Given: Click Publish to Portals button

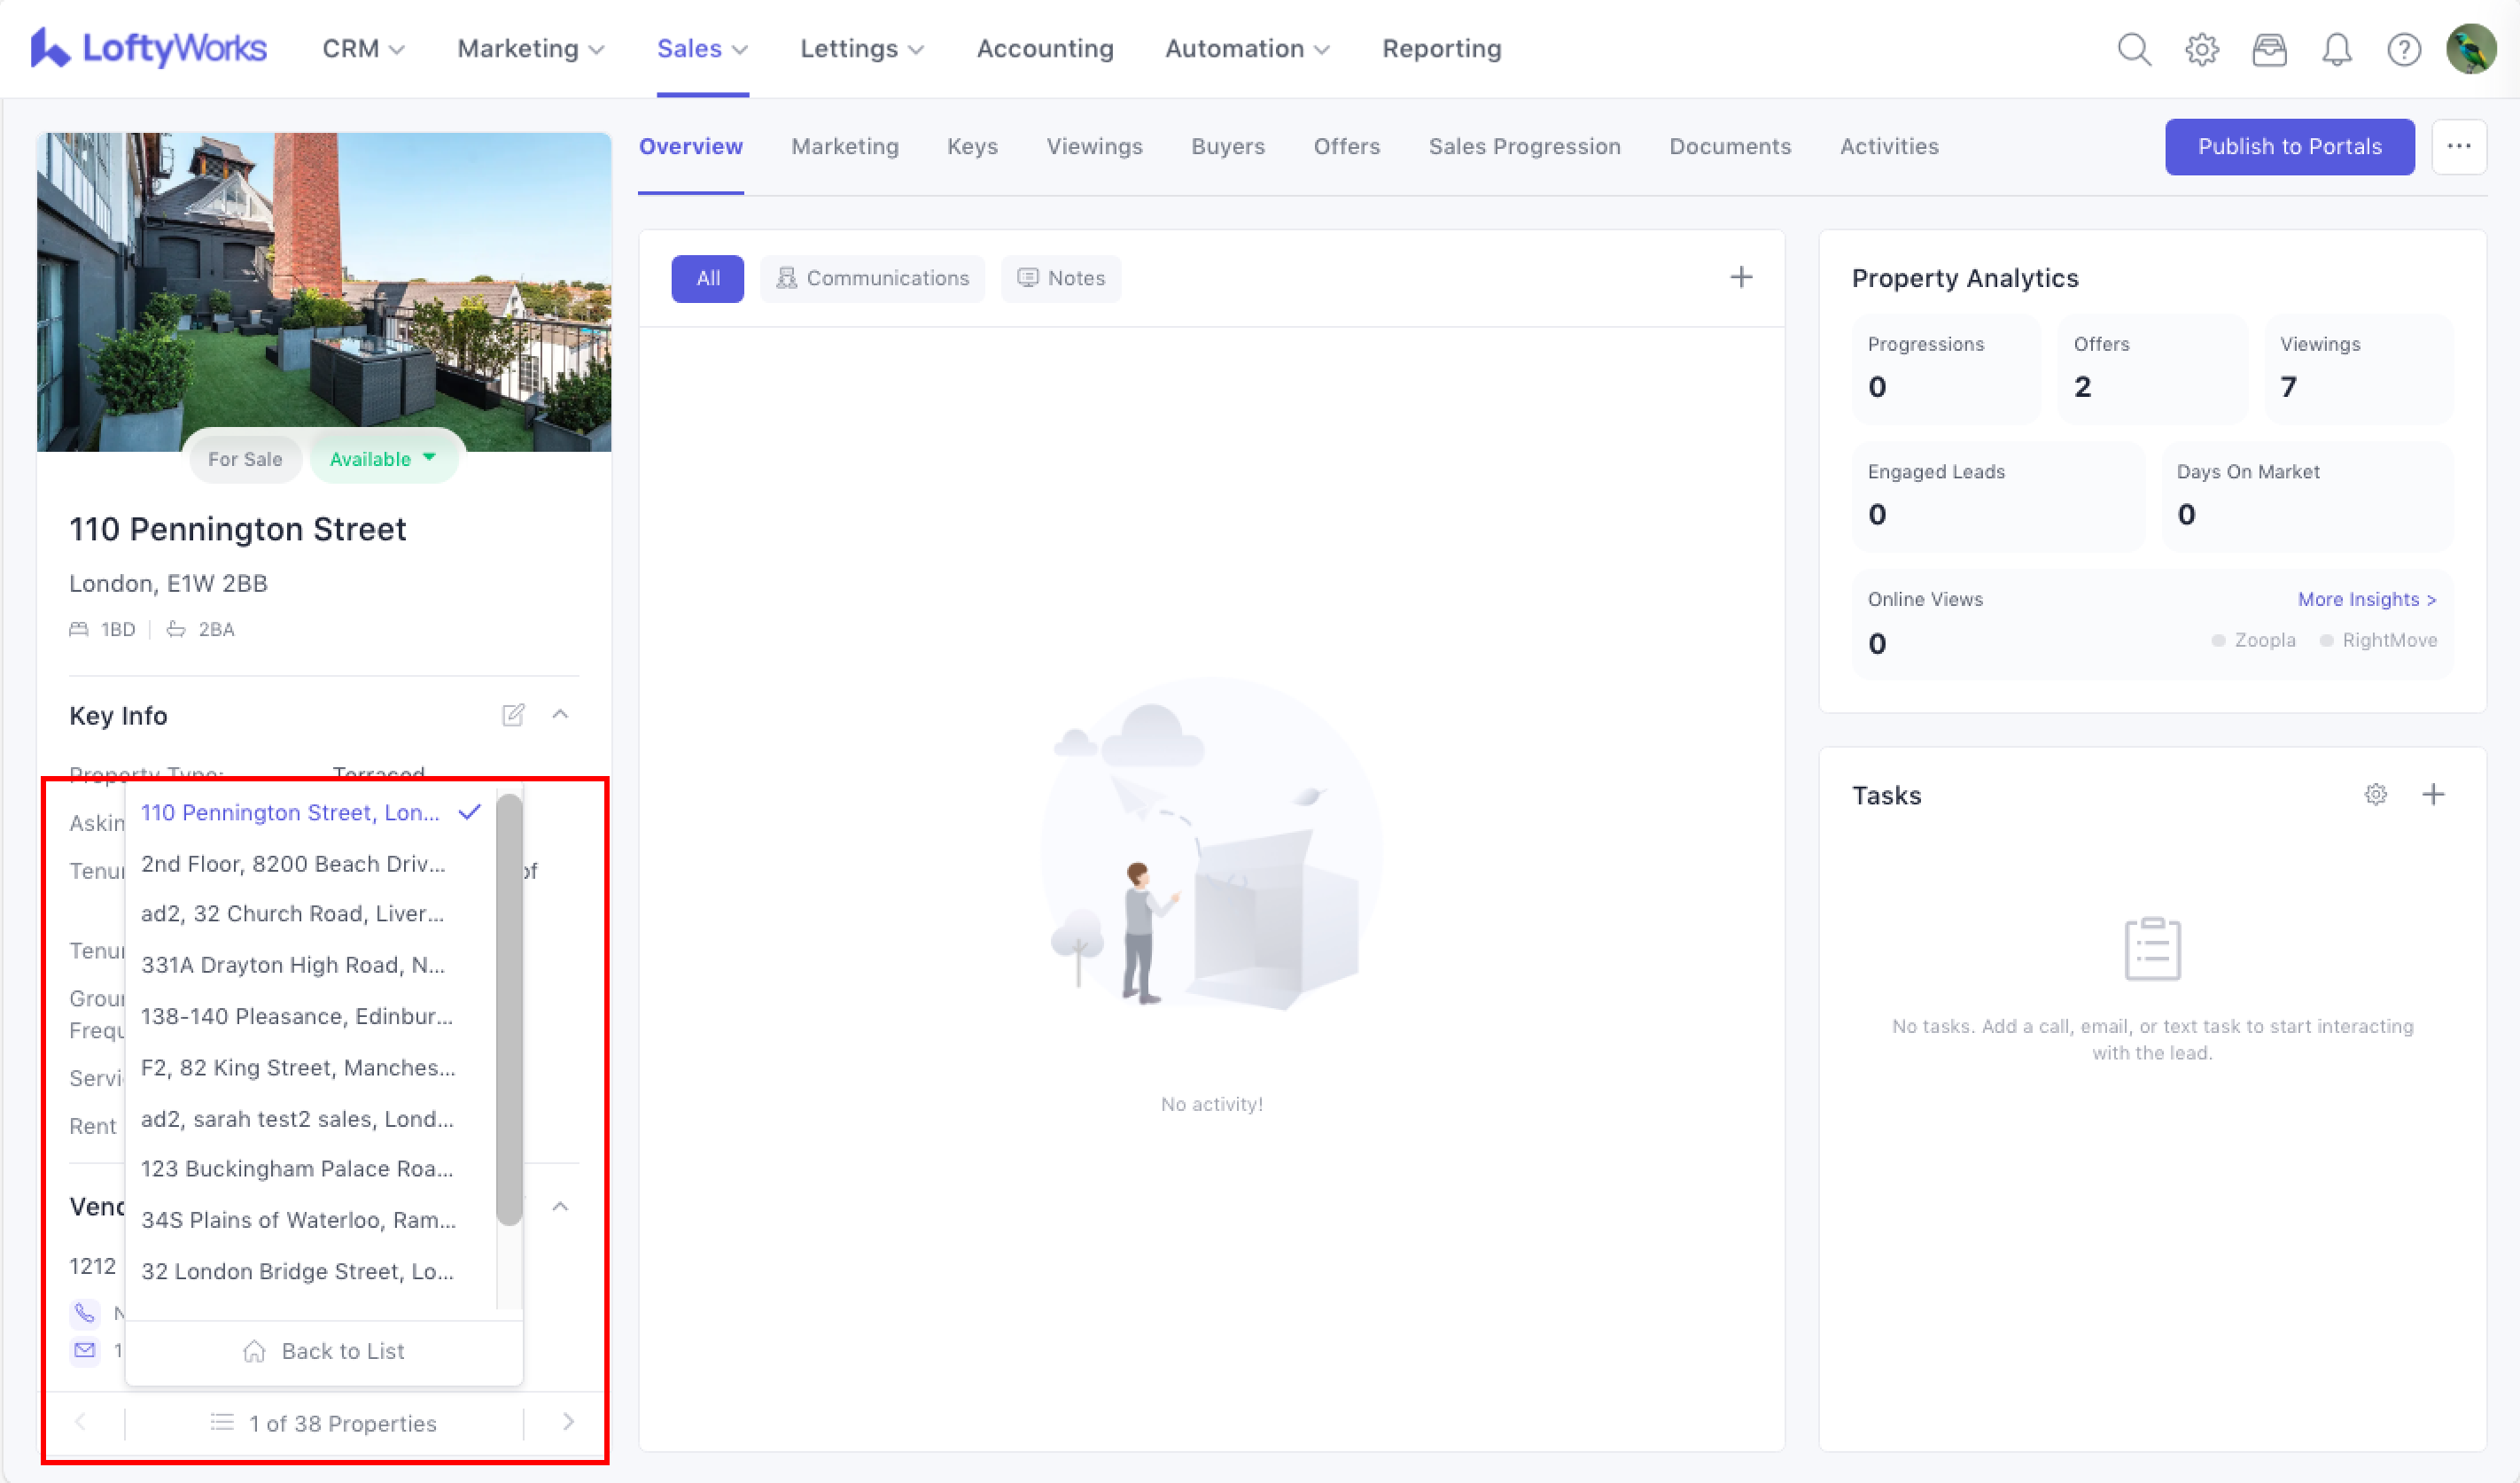Looking at the screenshot, I should pyautogui.click(x=2289, y=146).
